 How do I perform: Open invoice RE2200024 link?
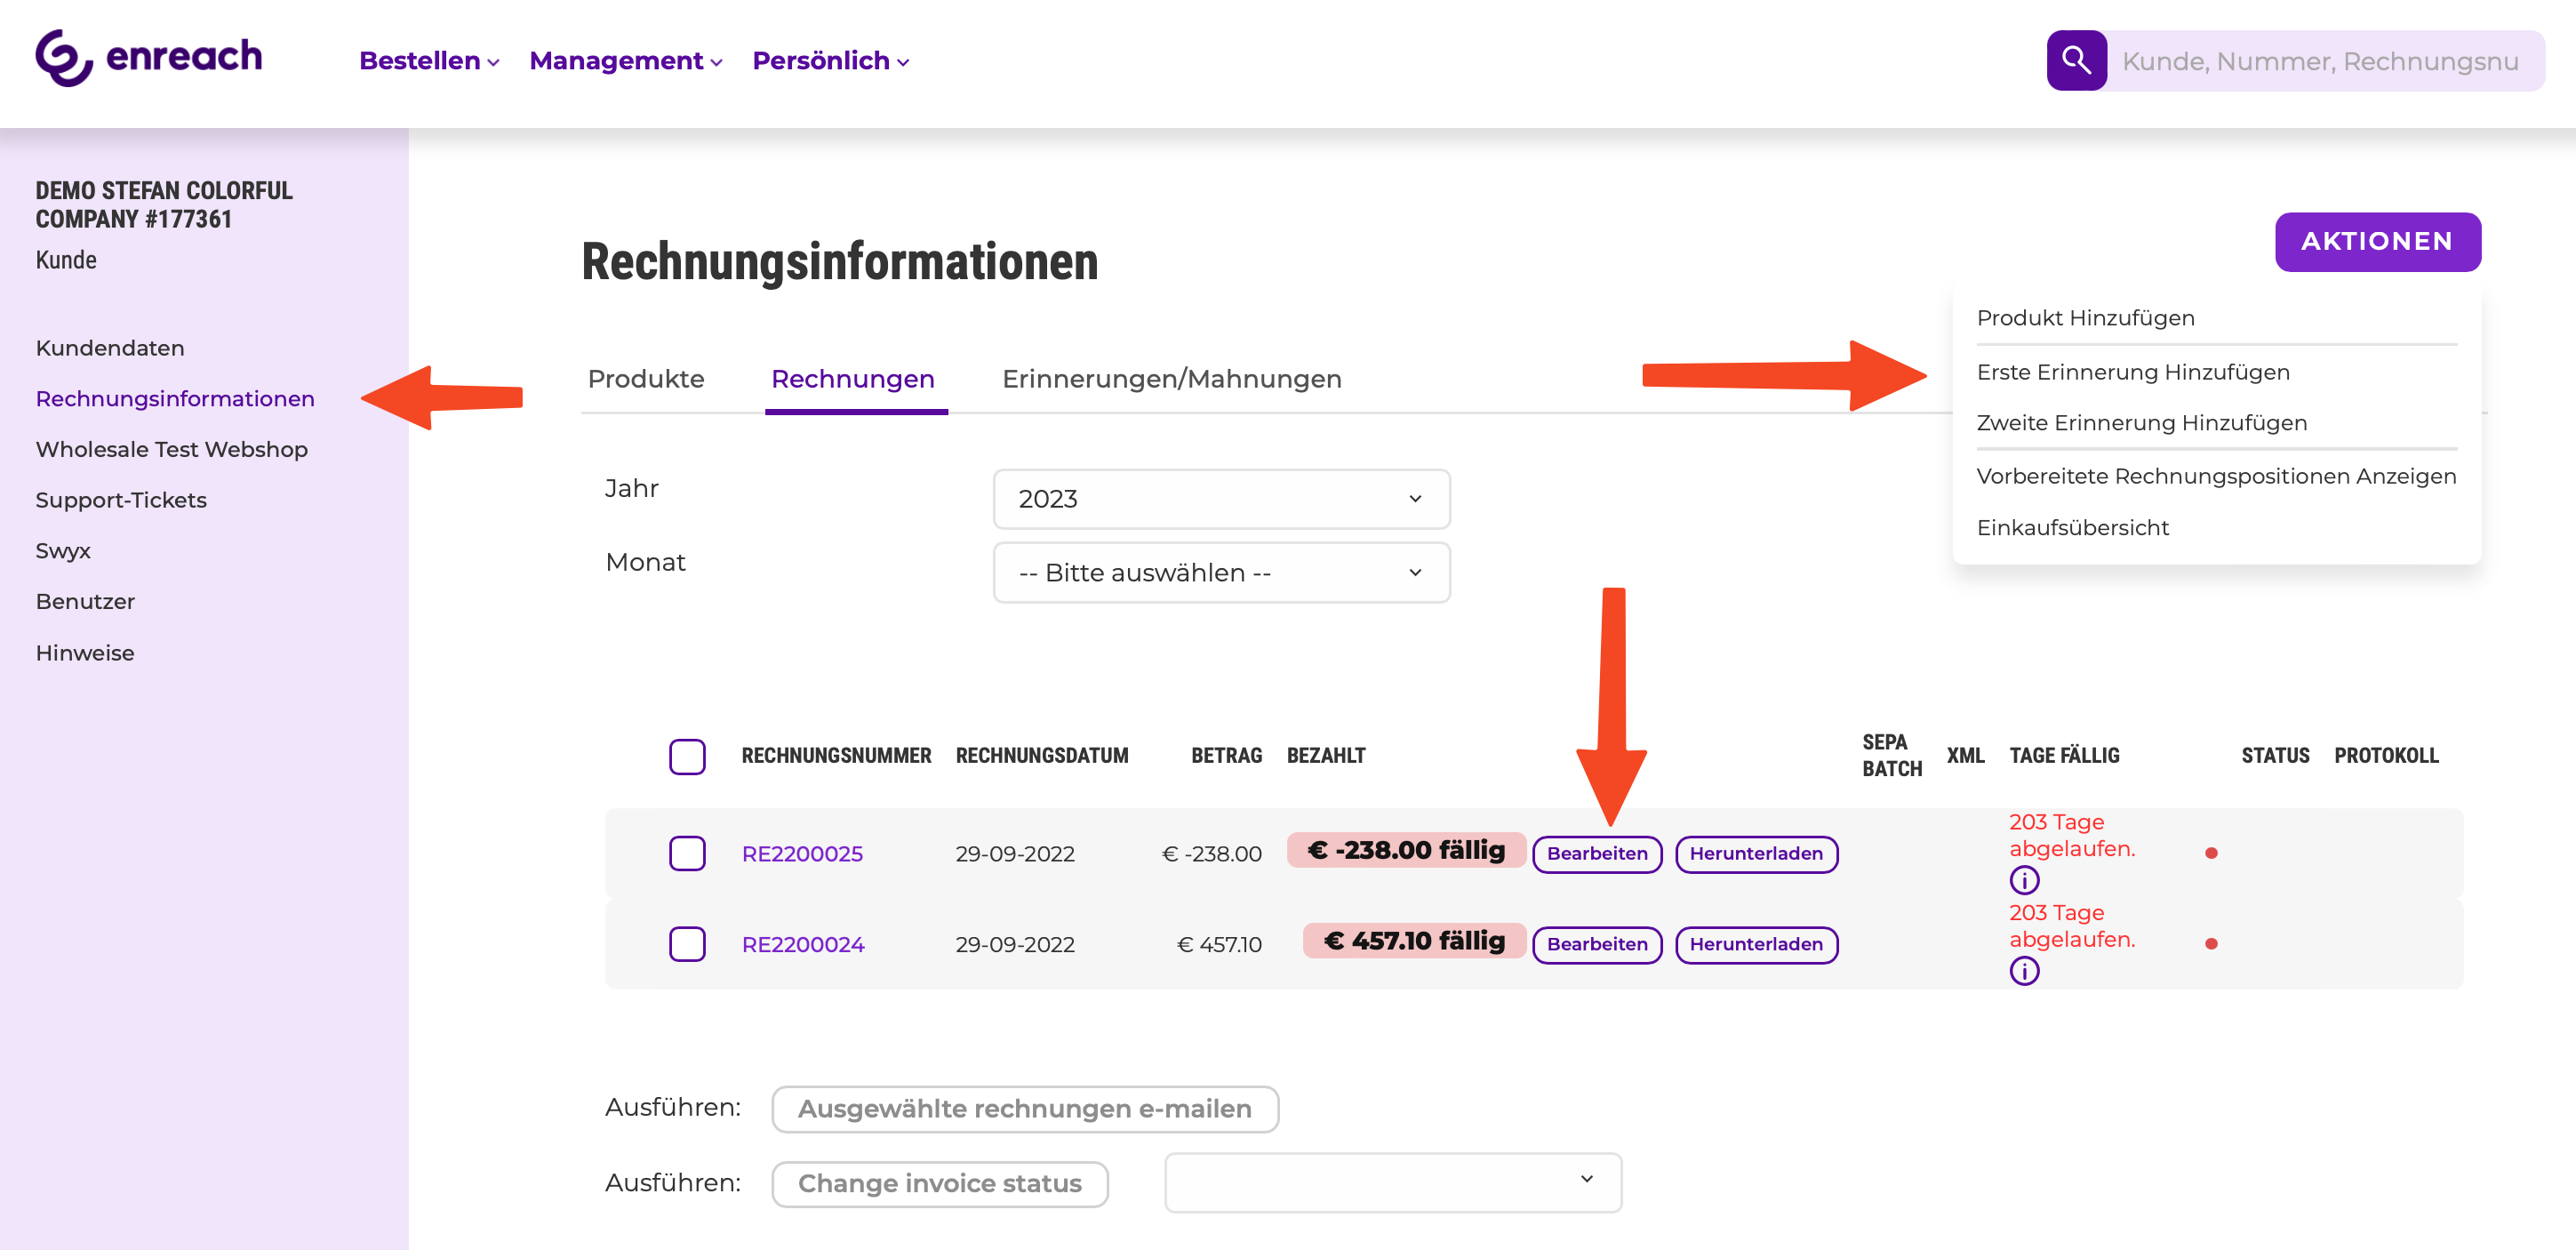(x=802, y=944)
